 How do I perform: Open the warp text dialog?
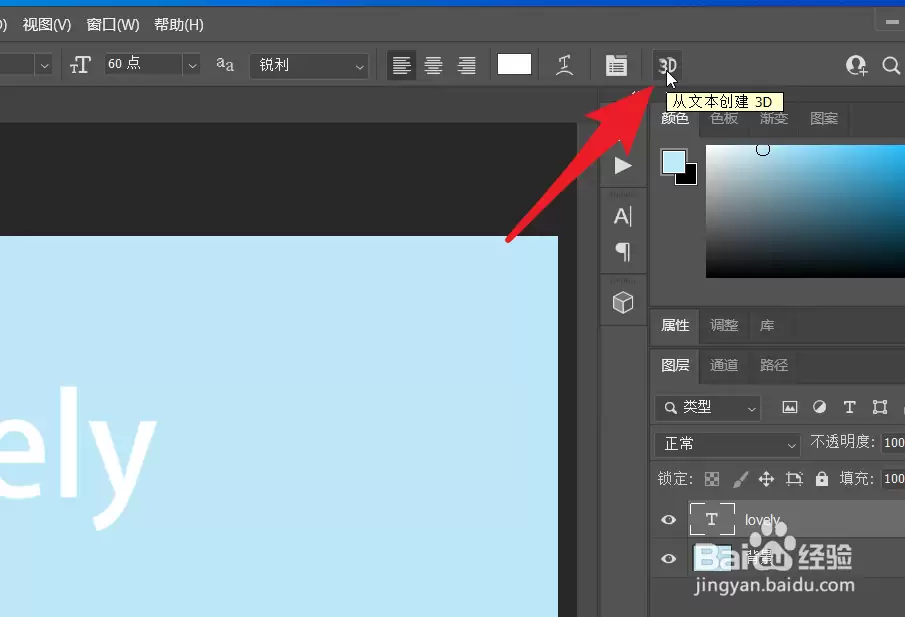(x=564, y=65)
